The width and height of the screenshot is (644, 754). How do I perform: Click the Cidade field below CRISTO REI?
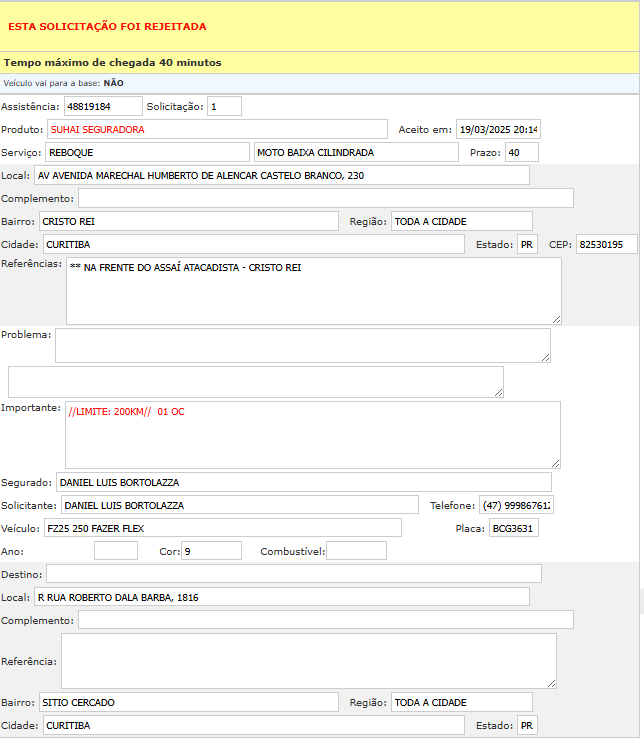tap(254, 245)
